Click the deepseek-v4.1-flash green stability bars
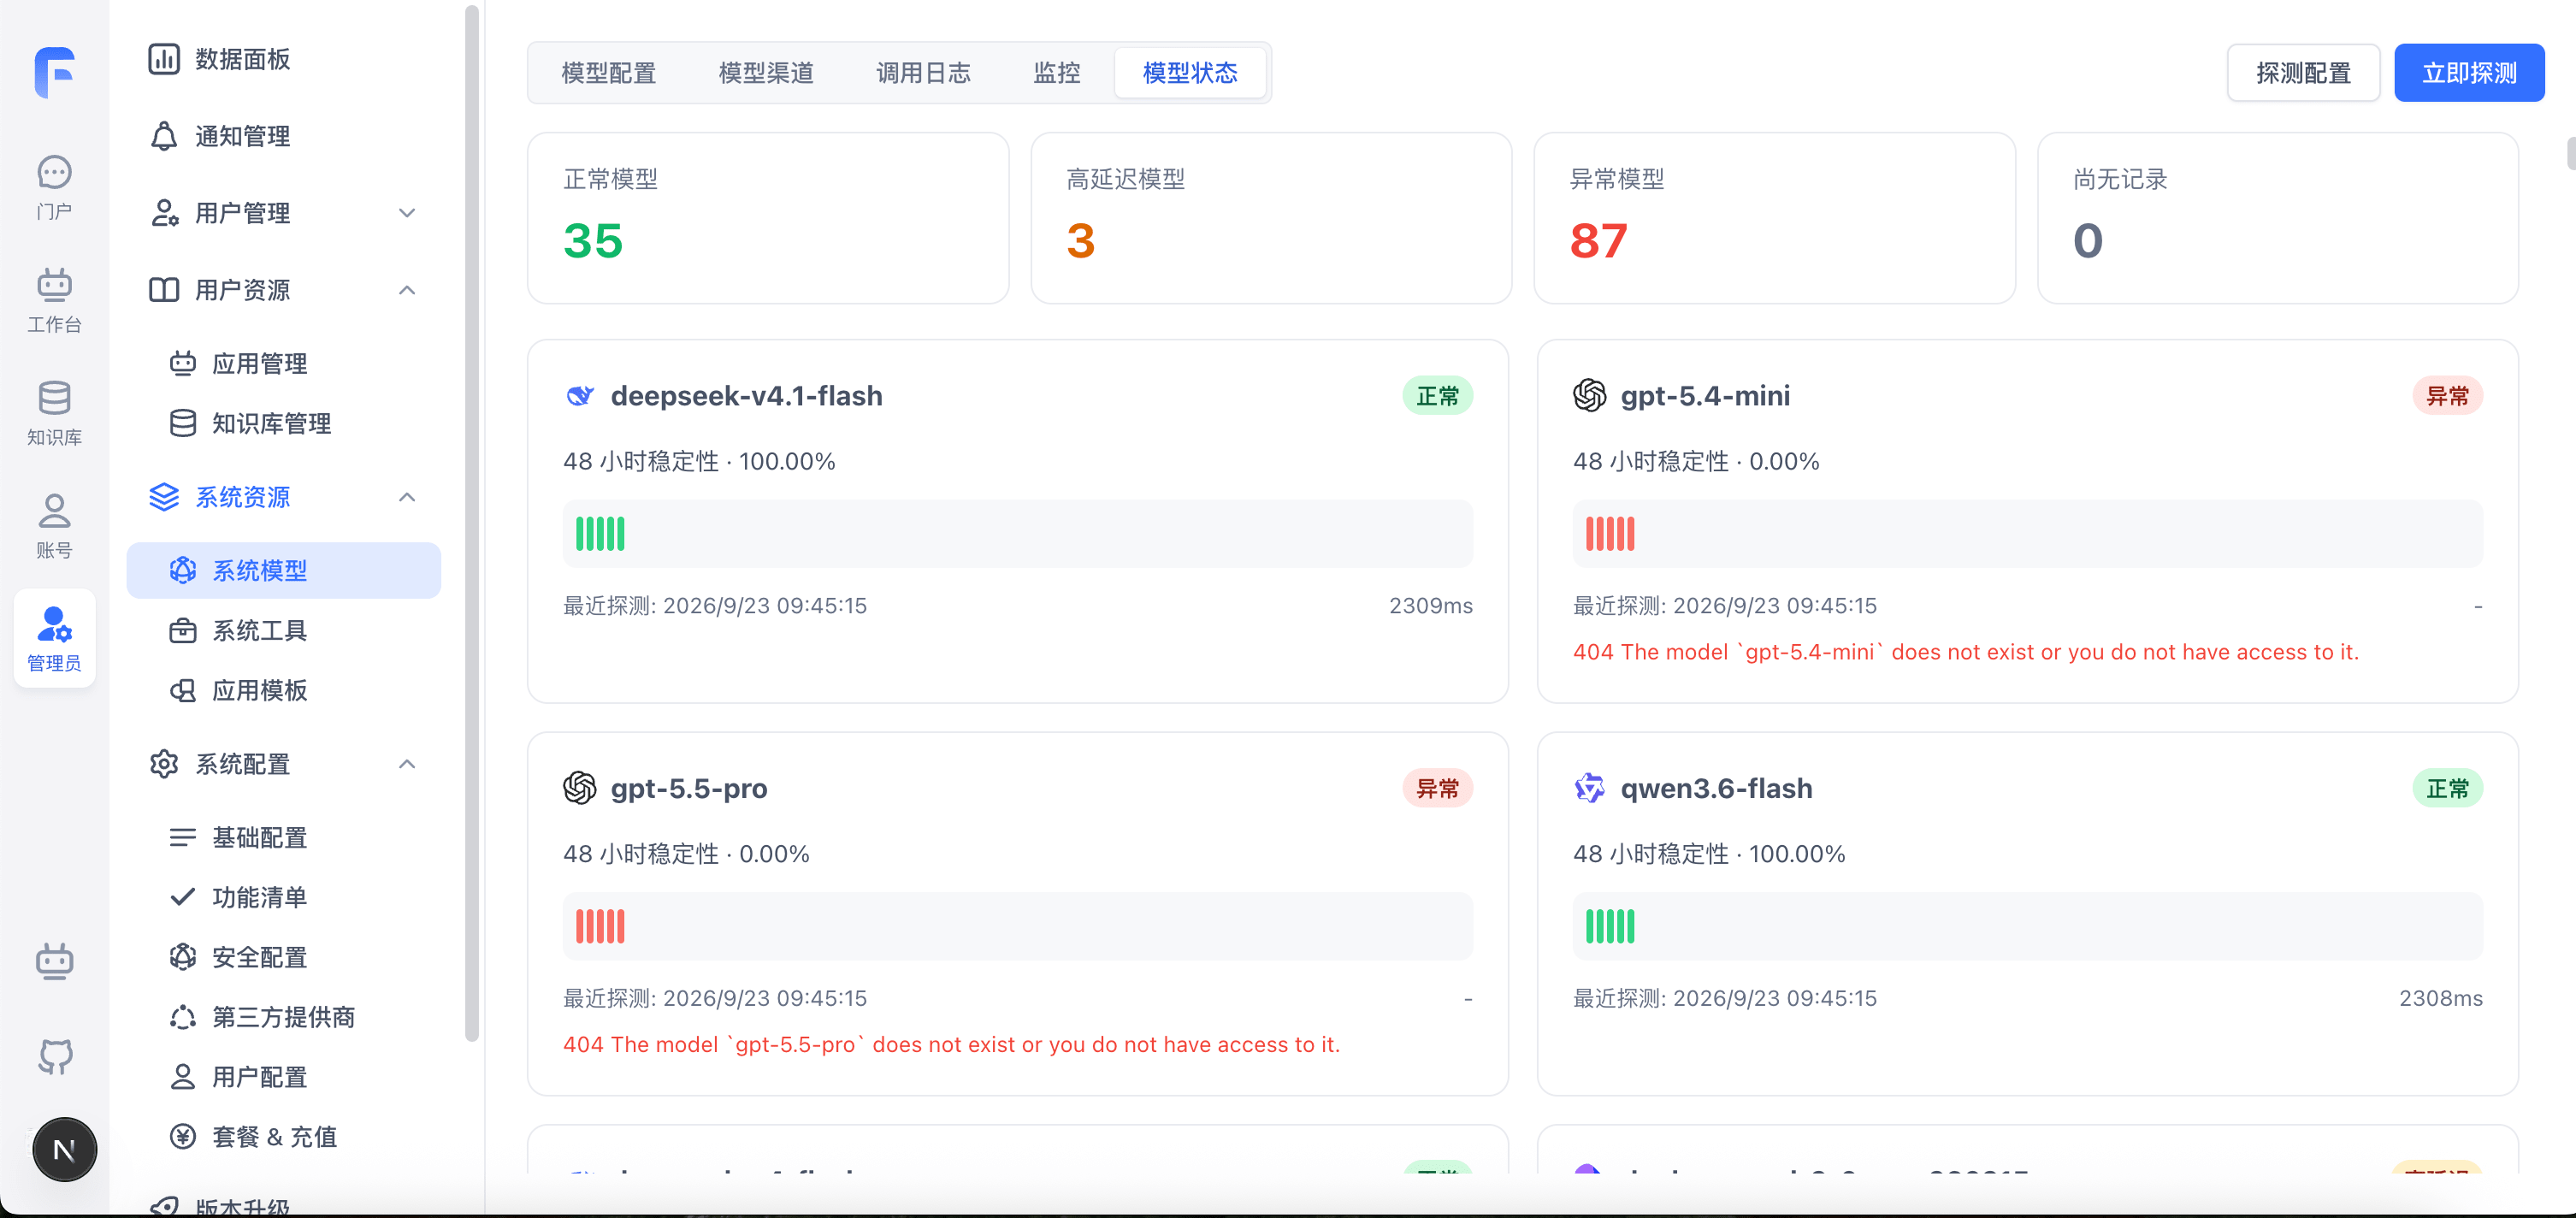 point(600,534)
